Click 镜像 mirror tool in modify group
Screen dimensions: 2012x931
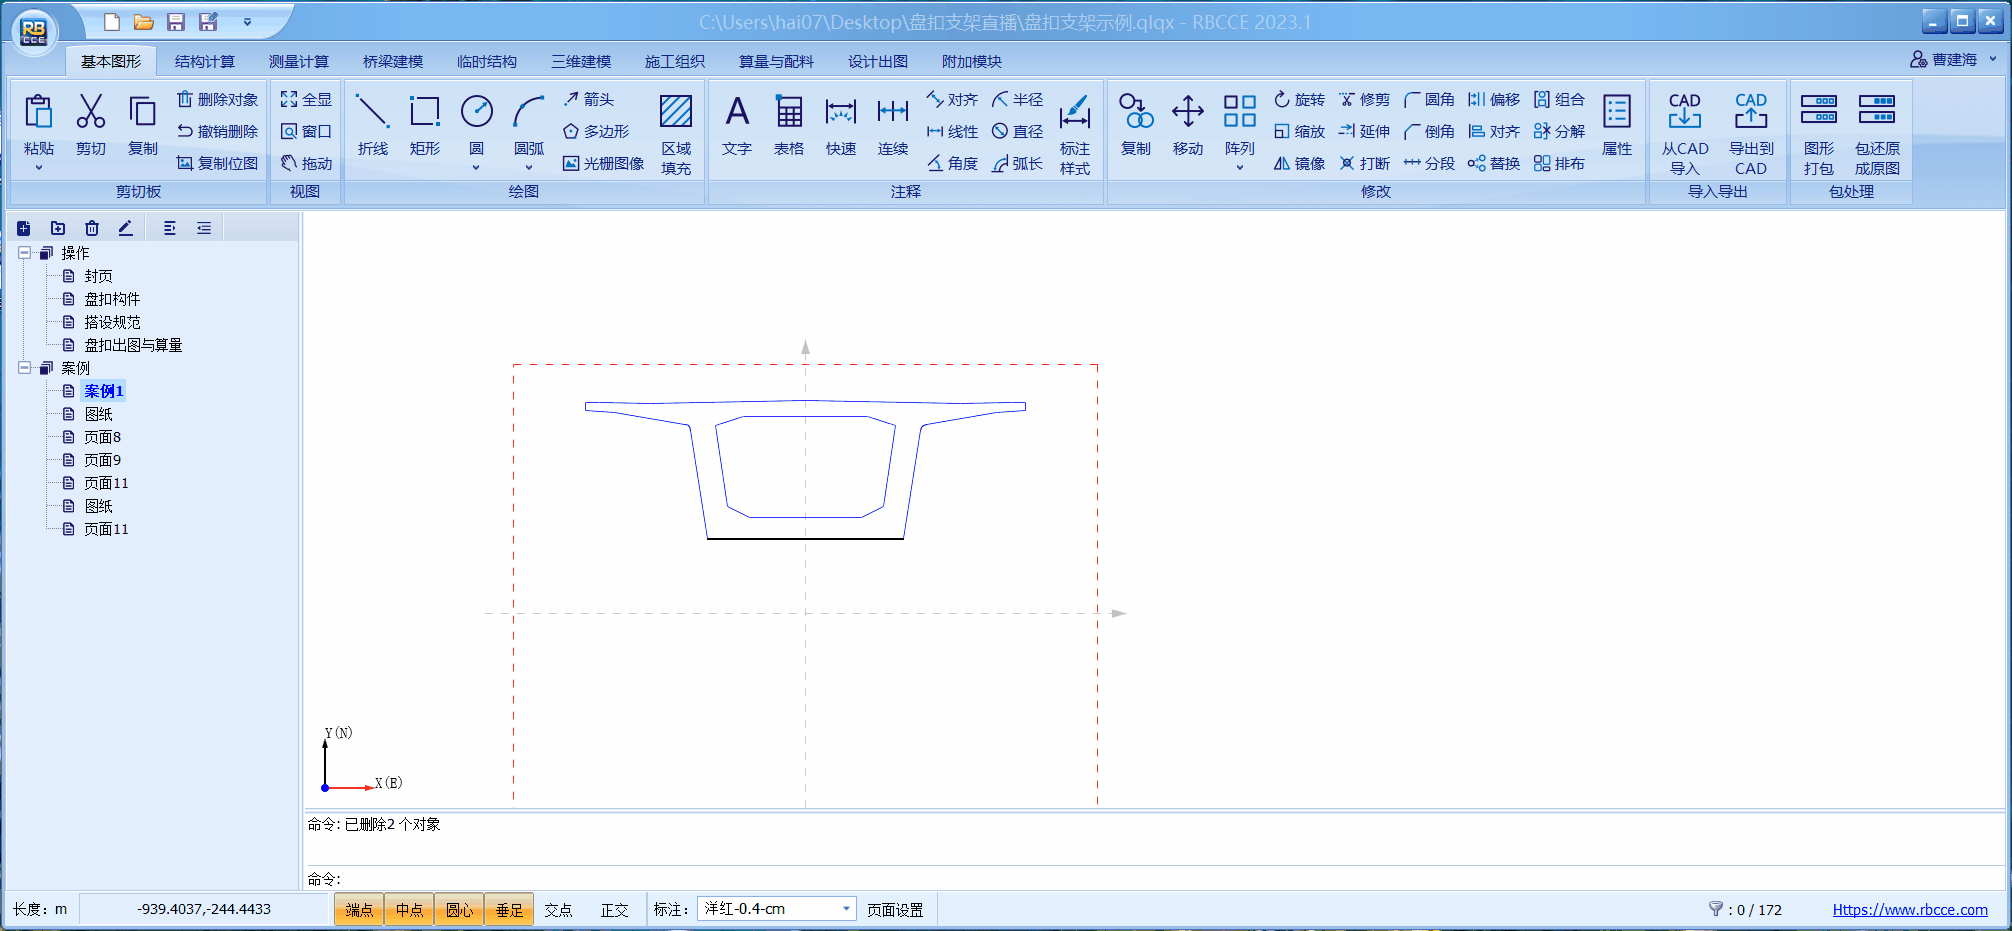1299,163
